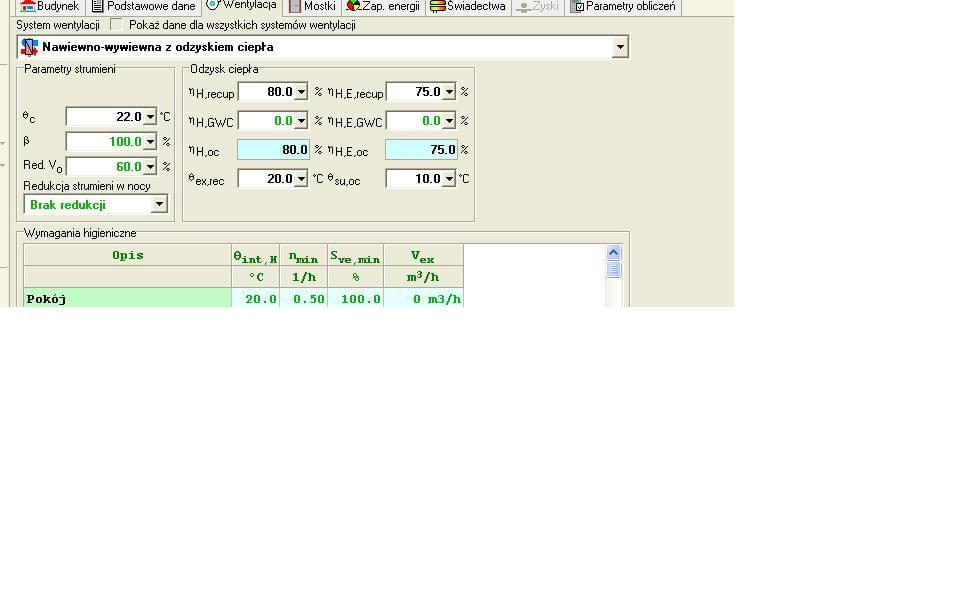Click the Podstawowe dane document icon
This screenshot has width=960, height=600.
(98, 6)
